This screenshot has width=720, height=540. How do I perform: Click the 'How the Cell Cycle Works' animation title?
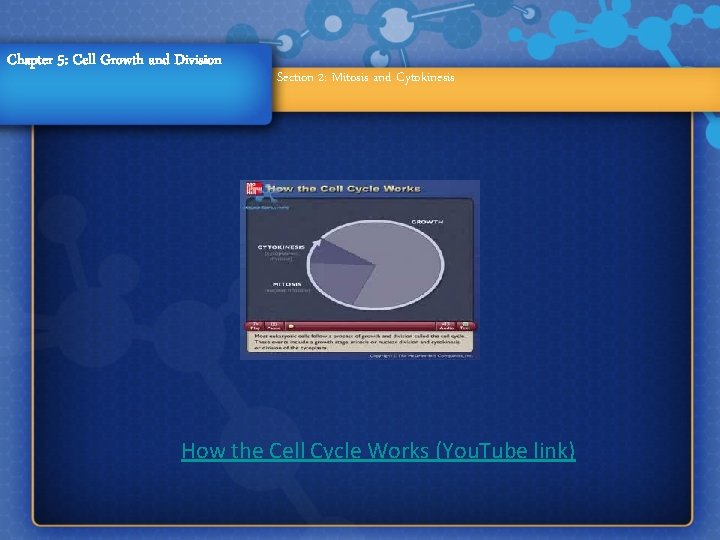(344, 189)
